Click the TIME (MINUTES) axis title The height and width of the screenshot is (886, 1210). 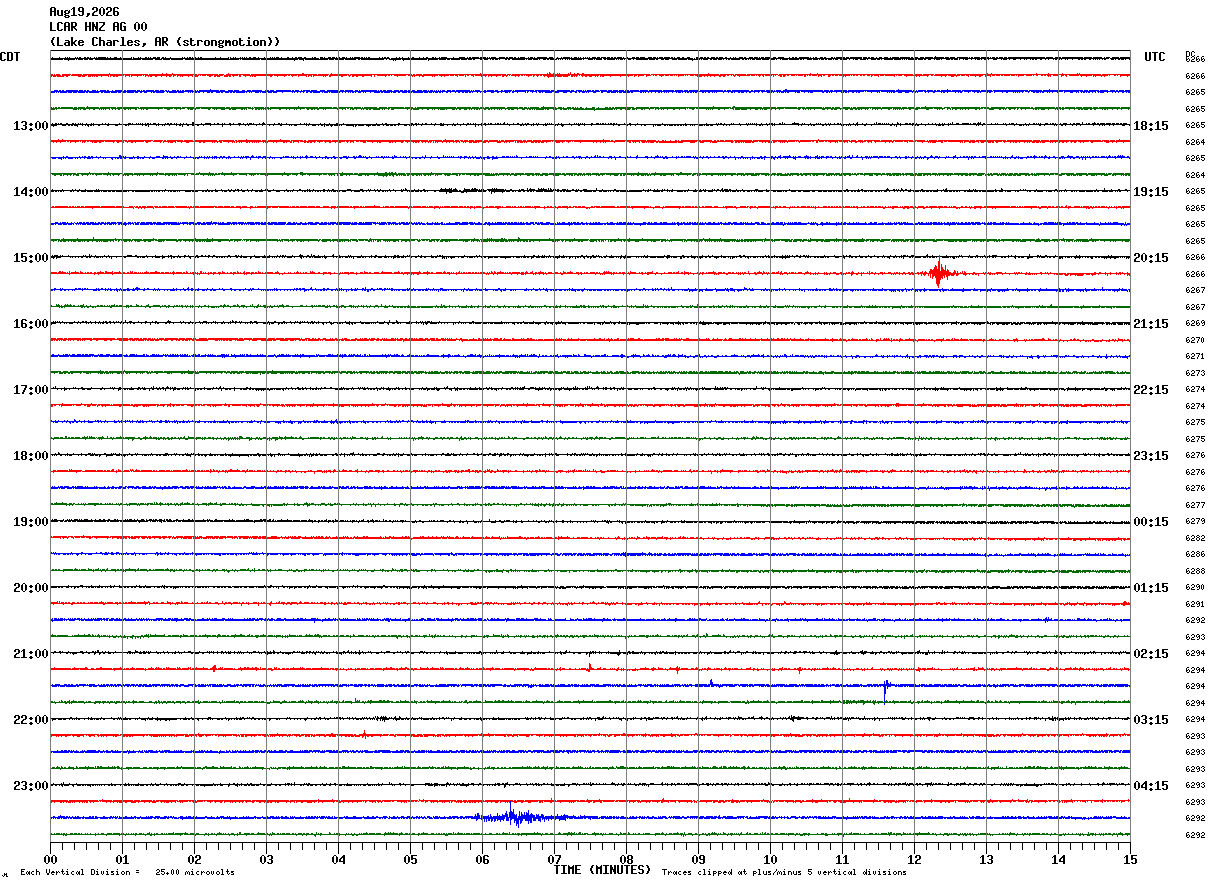tap(602, 870)
